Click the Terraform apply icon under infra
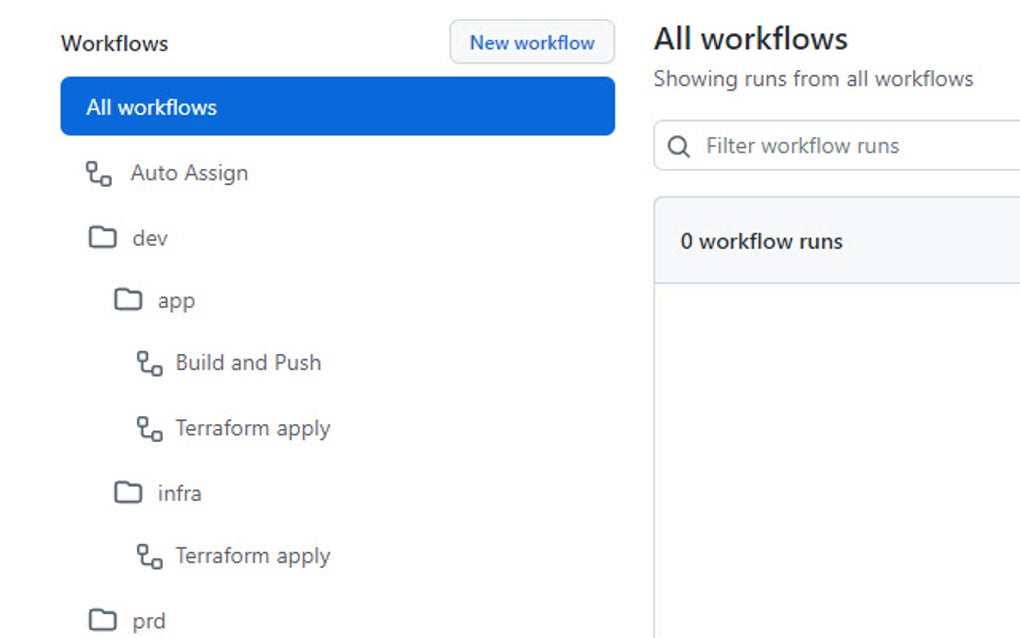Image resolution: width=1020 pixels, height=638 pixels. pos(148,556)
